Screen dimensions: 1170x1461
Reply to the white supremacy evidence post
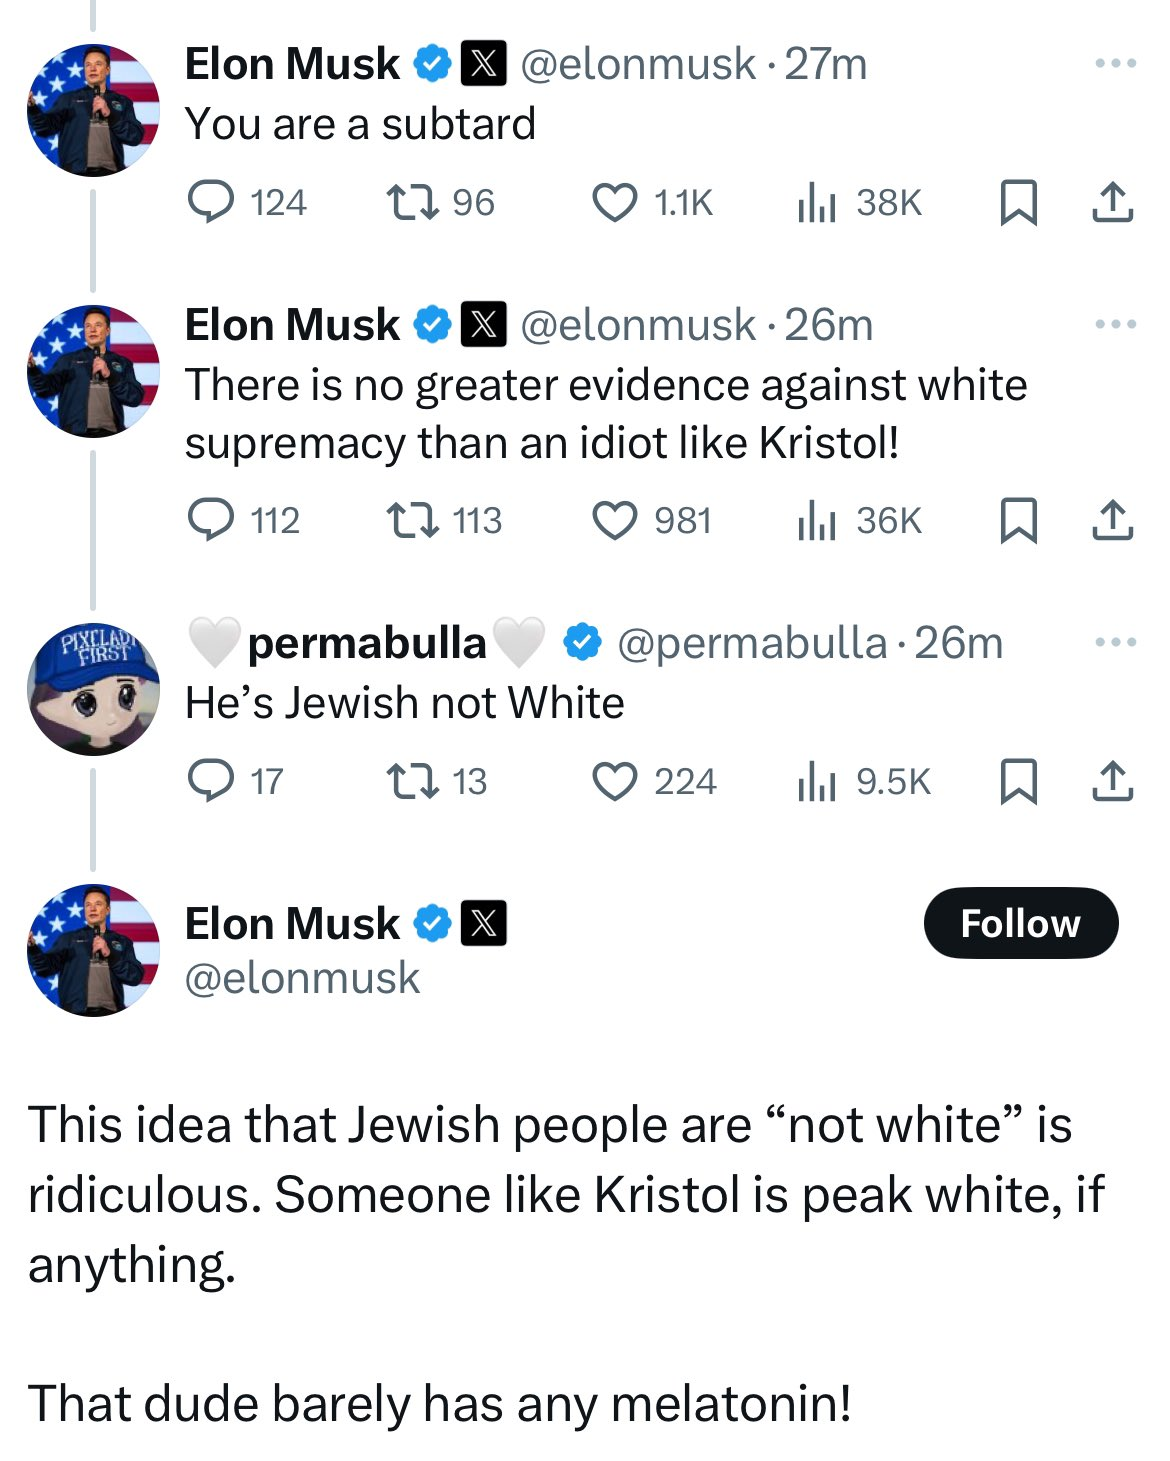tap(212, 520)
